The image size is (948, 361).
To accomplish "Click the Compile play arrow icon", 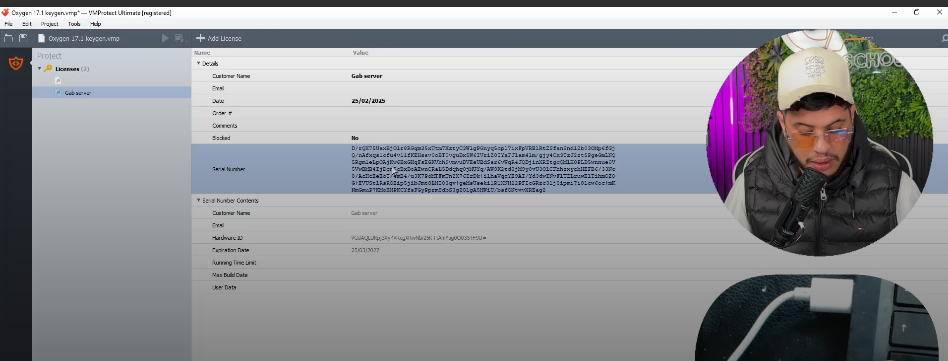I will pos(165,38).
